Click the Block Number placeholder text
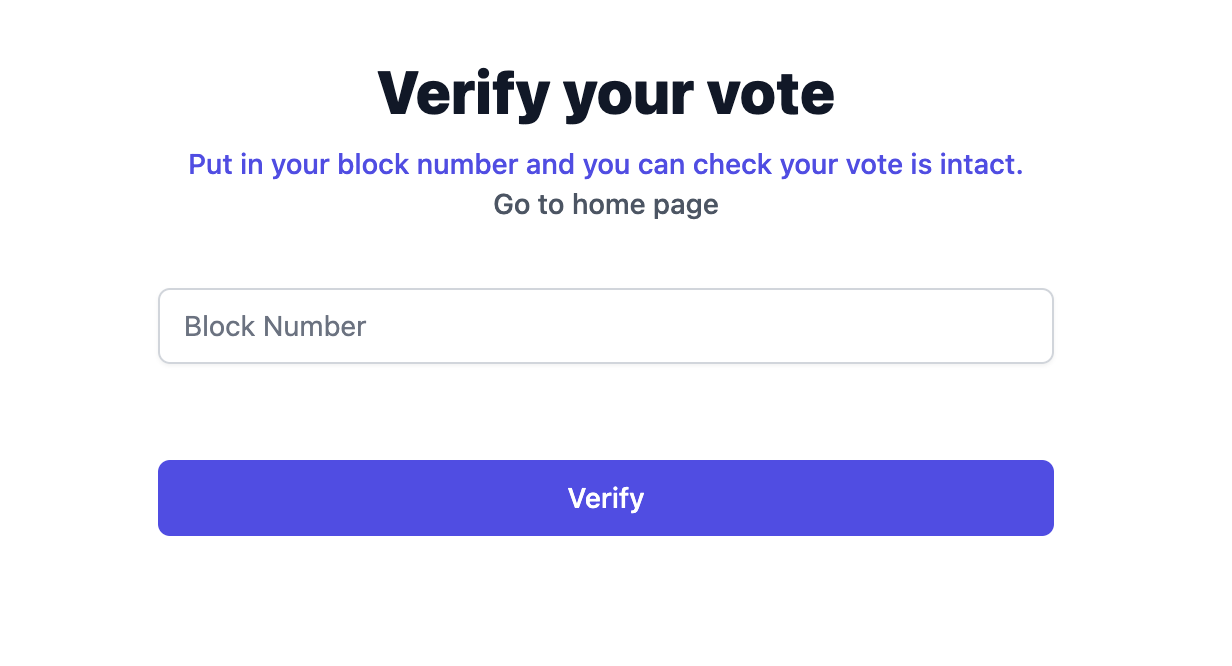The width and height of the screenshot is (1232, 666). tap(275, 326)
